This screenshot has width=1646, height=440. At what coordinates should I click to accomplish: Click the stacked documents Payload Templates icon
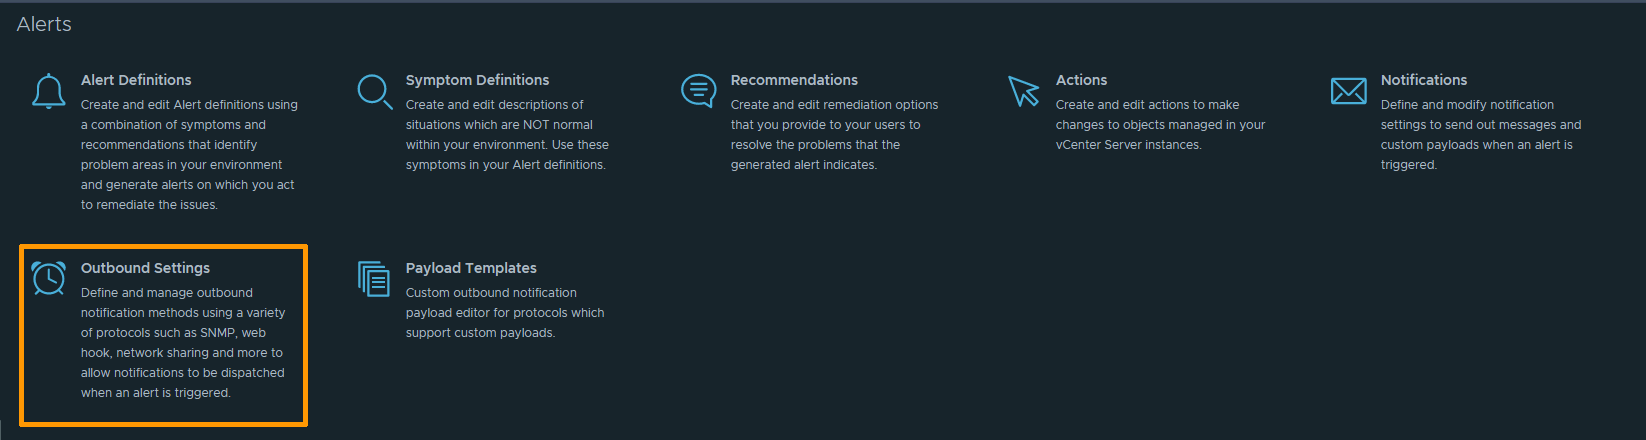[374, 279]
